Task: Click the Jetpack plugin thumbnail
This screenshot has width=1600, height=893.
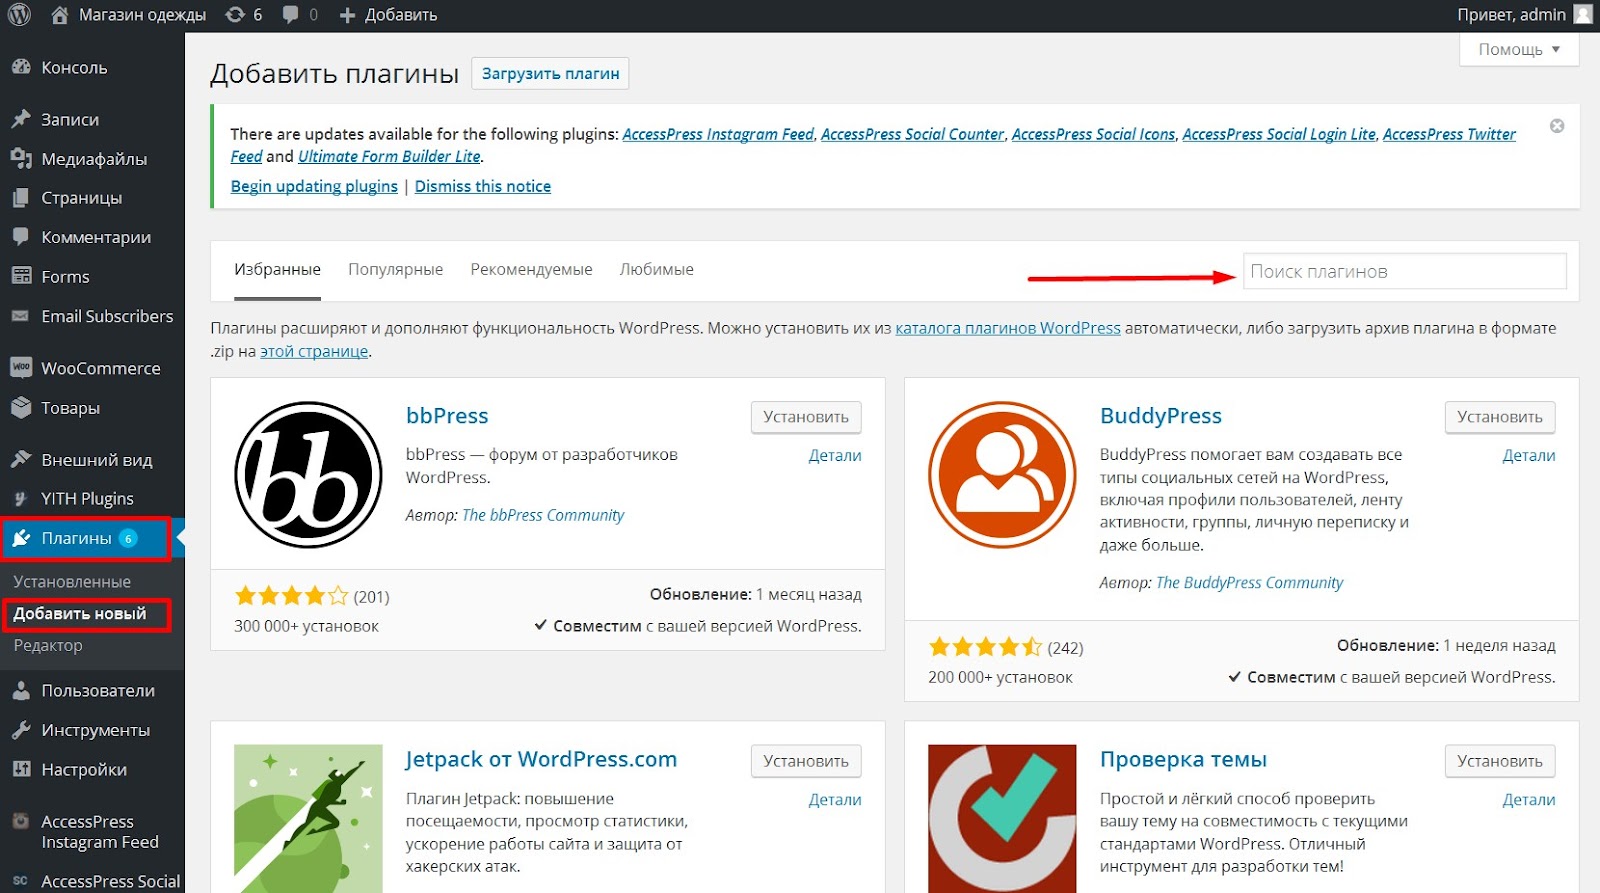Action: (308, 818)
